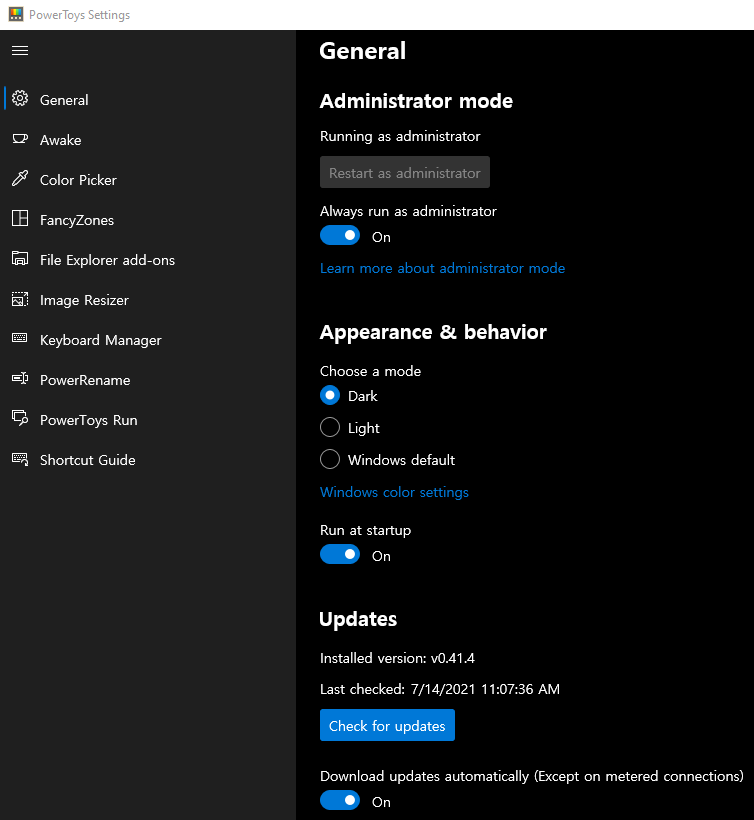Open the Windows color settings link
The width and height of the screenshot is (754, 820).
tap(394, 492)
